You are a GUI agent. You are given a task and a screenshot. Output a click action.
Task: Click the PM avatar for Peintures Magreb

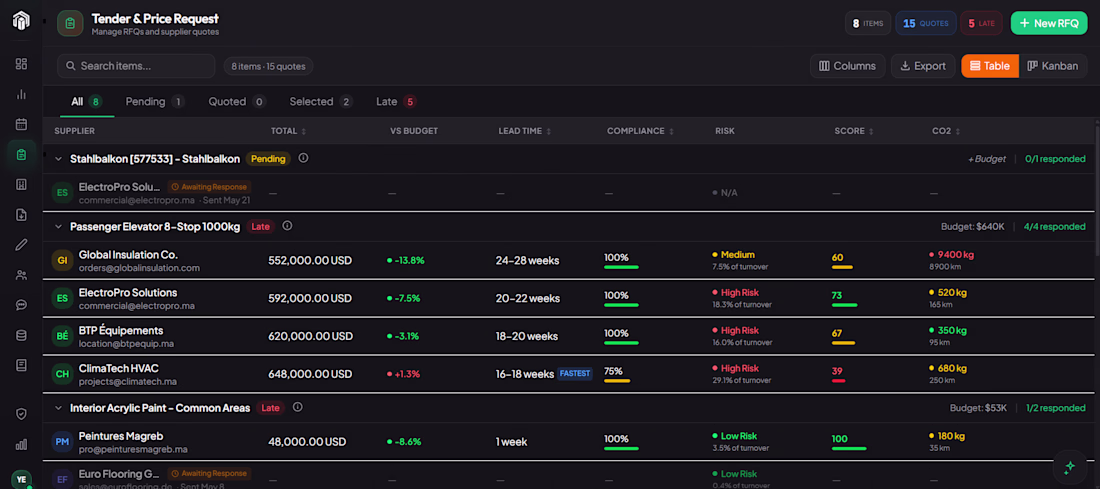point(62,442)
